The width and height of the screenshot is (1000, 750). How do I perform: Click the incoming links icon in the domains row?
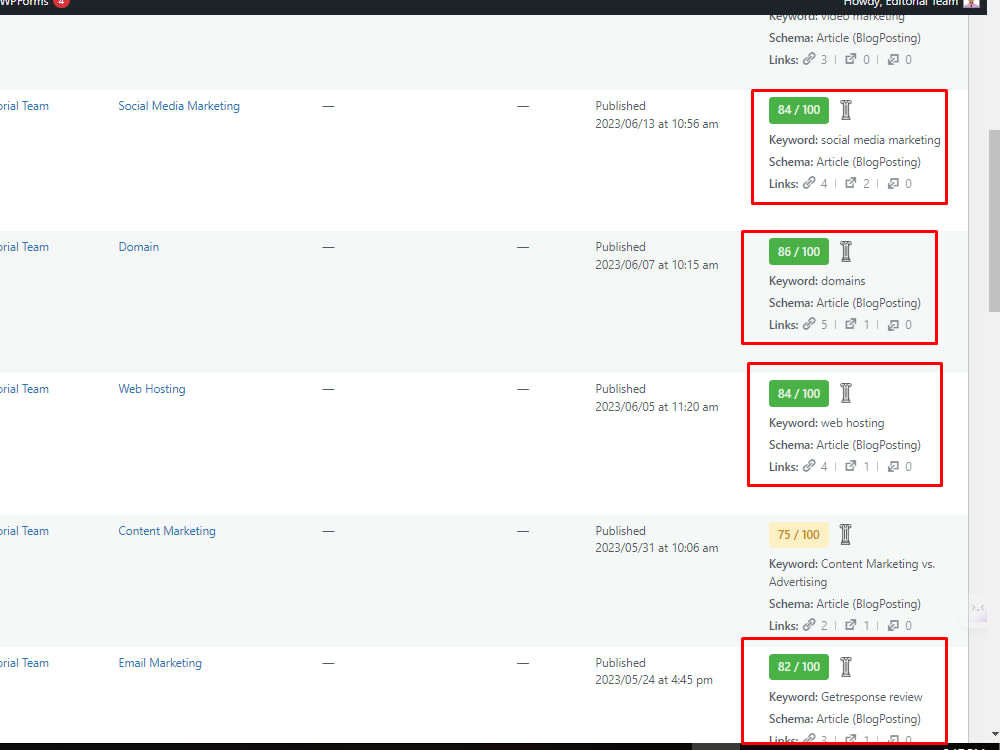pyautogui.click(x=893, y=325)
